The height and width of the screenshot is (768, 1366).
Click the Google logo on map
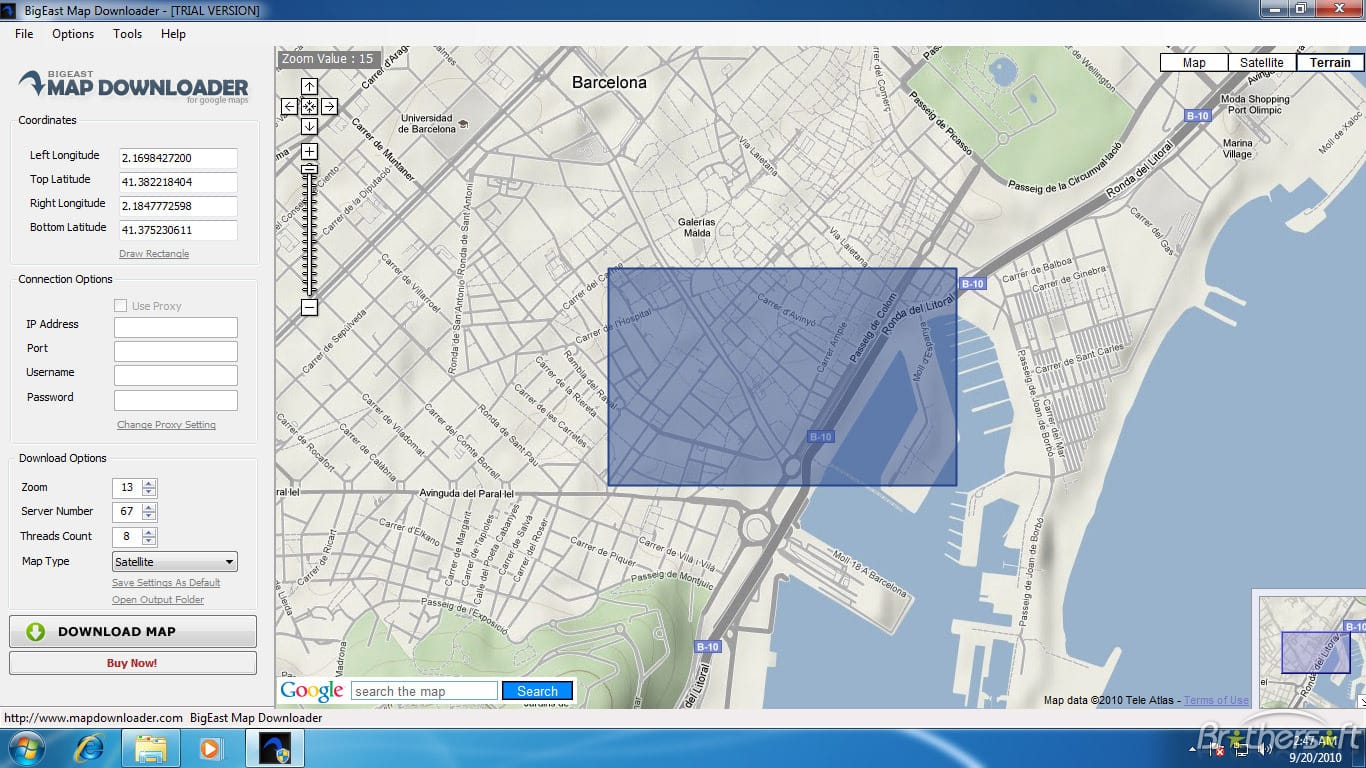312,691
